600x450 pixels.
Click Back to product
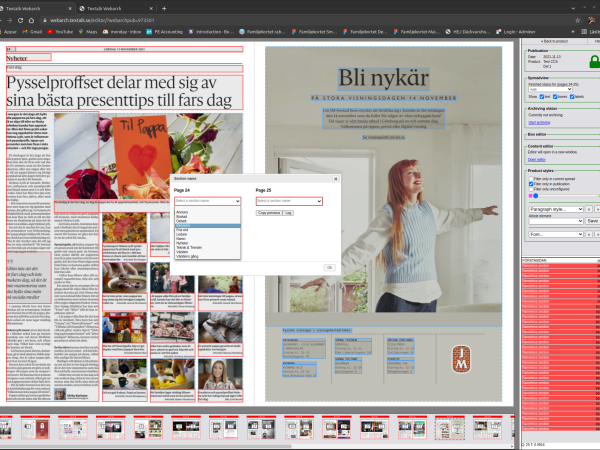(x=554, y=41)
